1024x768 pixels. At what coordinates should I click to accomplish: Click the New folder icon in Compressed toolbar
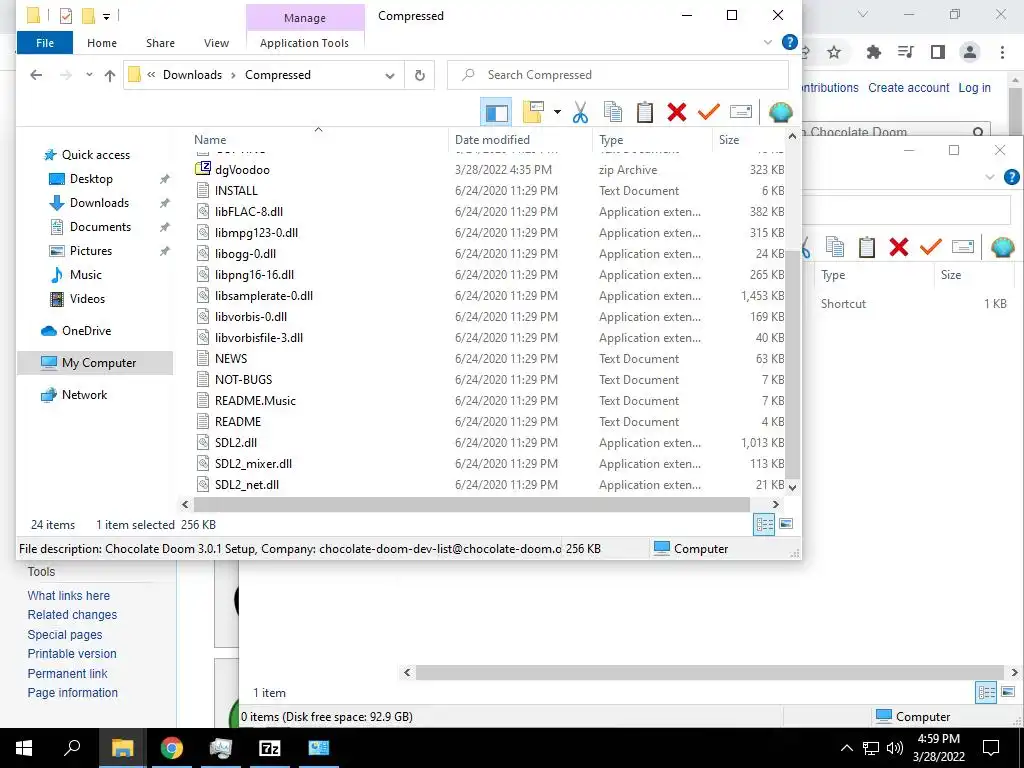[534, 112]
